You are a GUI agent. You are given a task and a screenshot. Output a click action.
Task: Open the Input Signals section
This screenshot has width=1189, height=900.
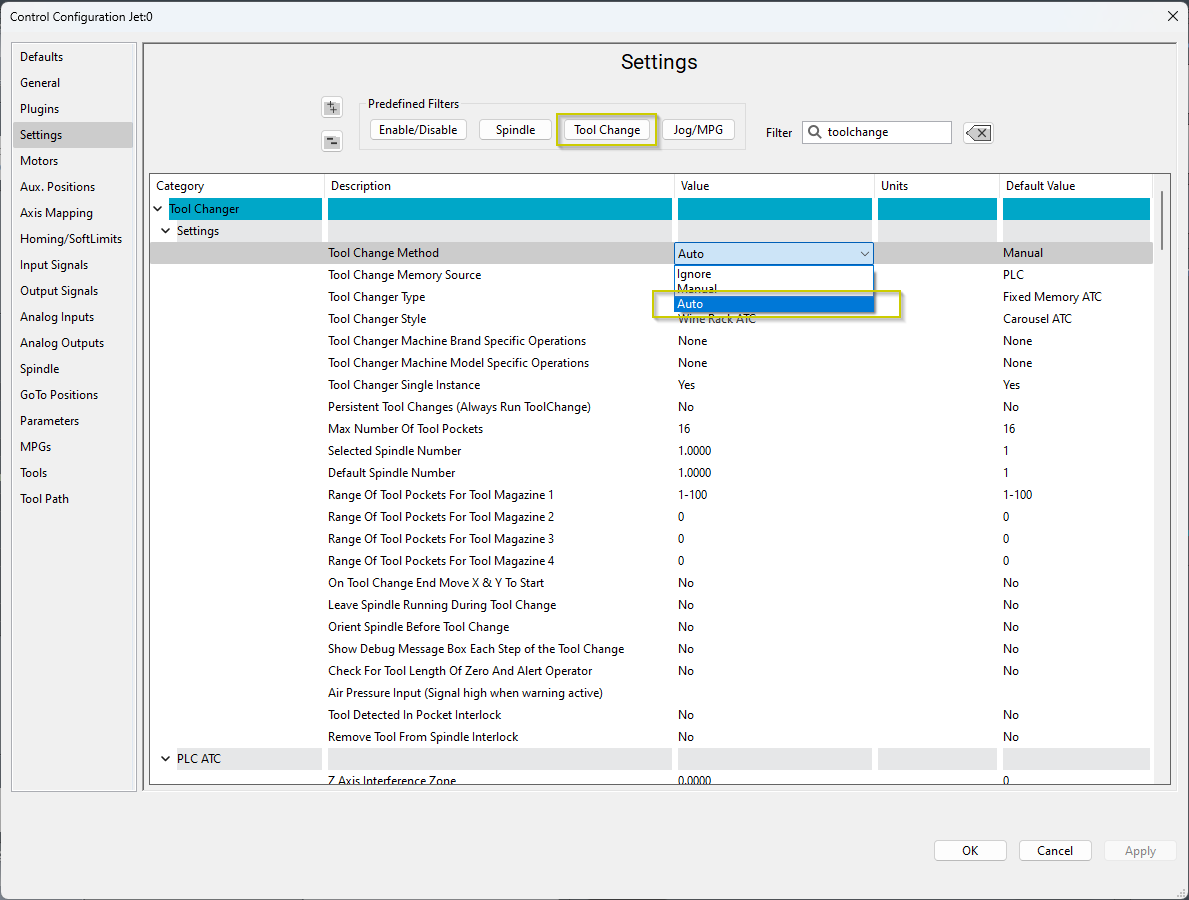click(54, 265)
